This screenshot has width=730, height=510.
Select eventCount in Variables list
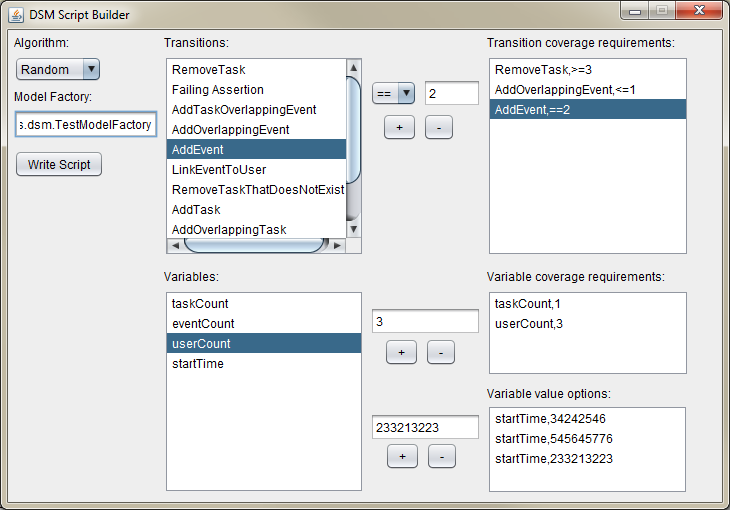(203, 324)
